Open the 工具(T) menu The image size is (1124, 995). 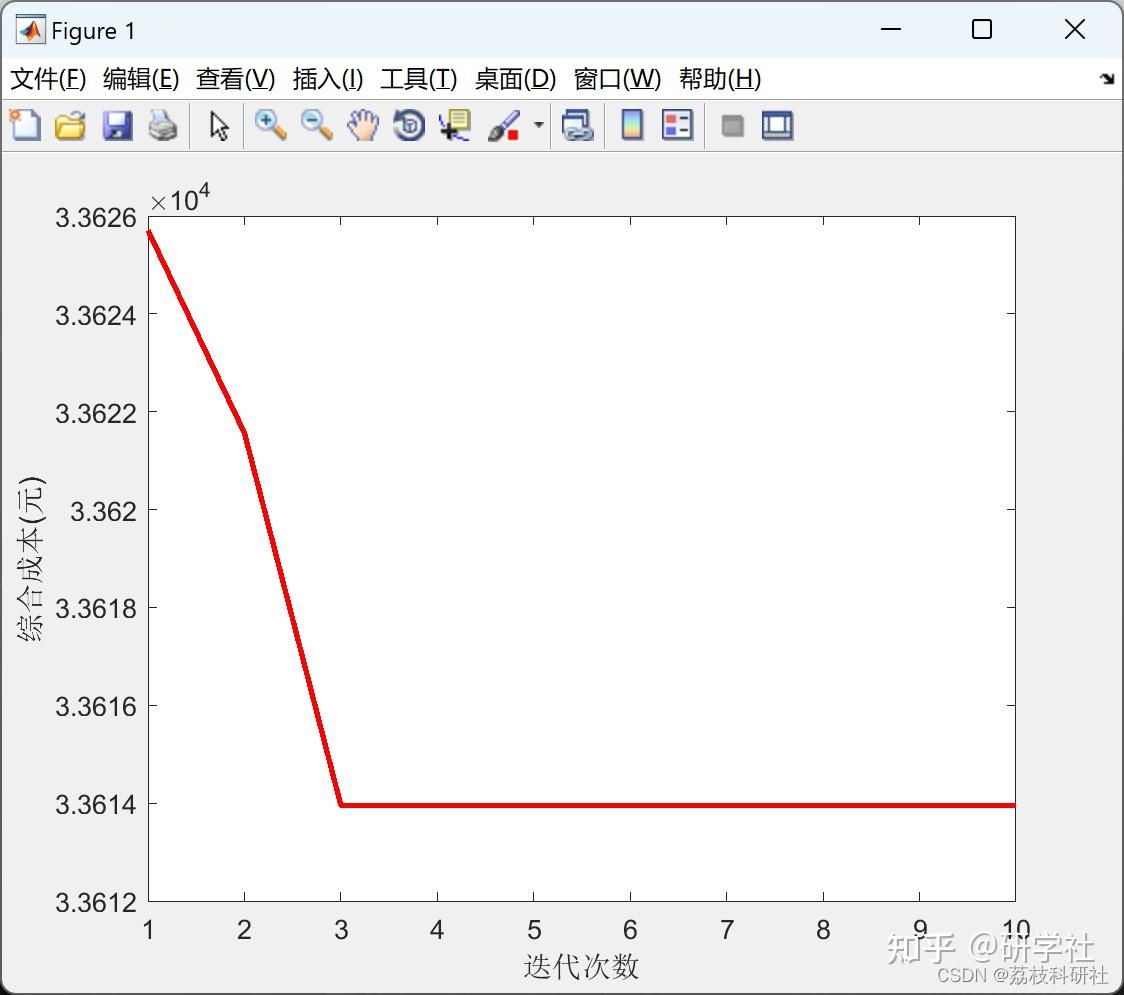click(419, 79)
